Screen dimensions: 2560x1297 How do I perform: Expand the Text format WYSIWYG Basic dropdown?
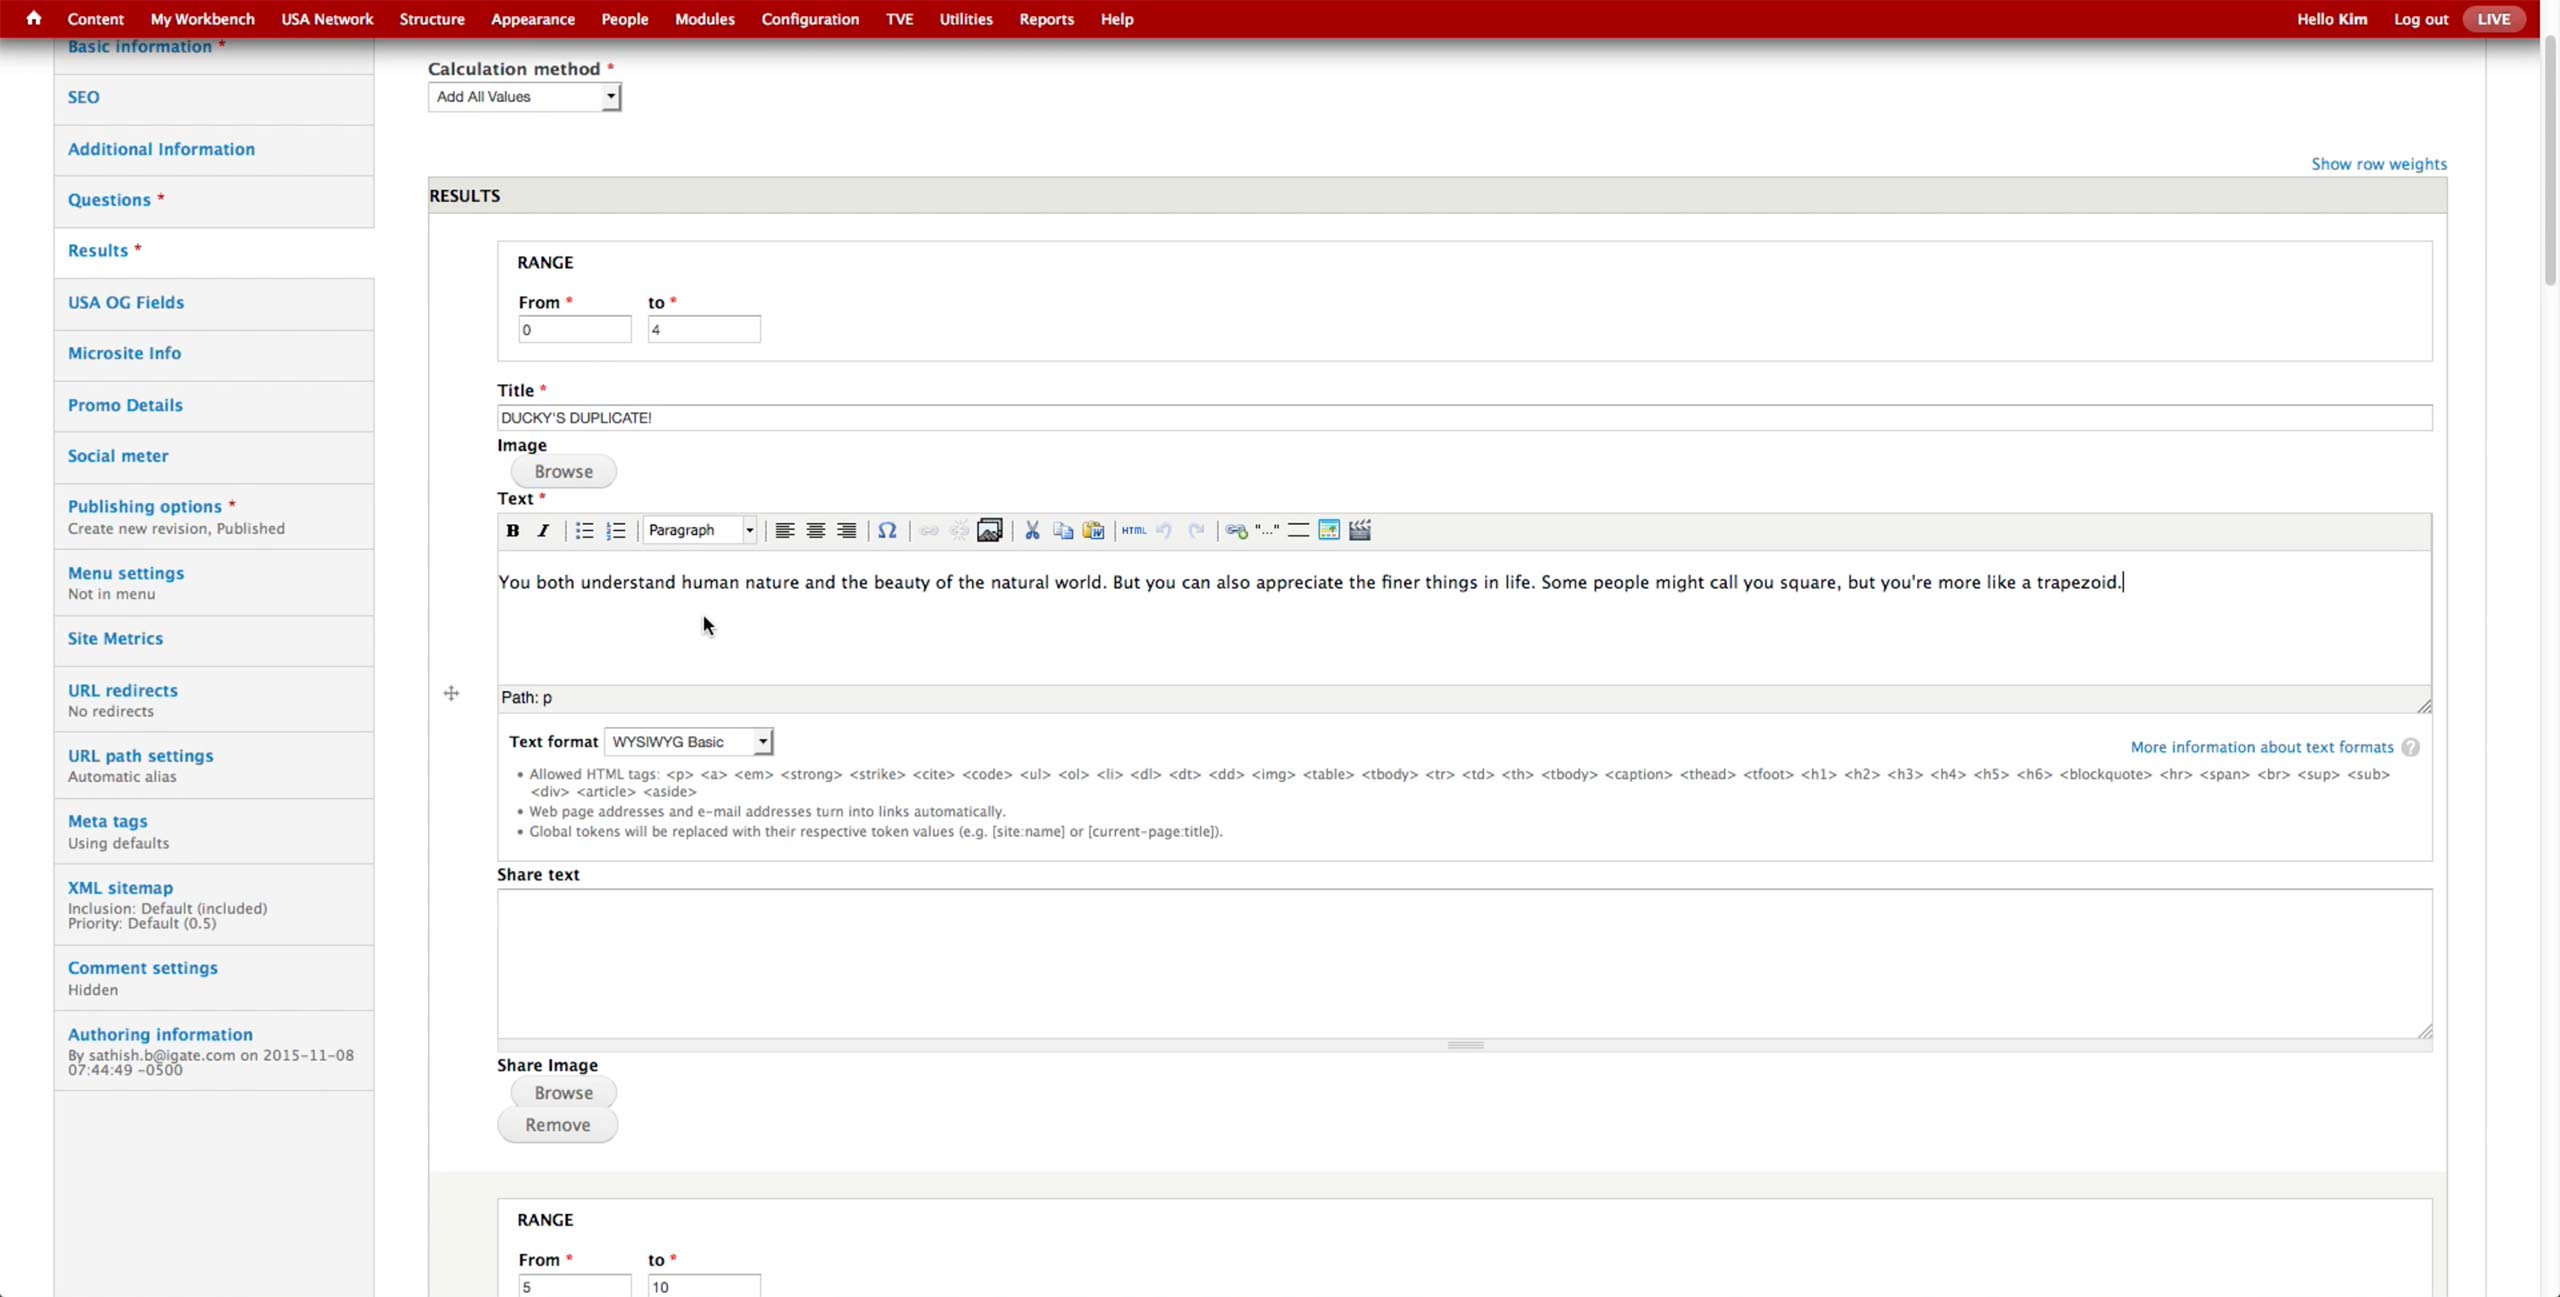coord(689,741)
